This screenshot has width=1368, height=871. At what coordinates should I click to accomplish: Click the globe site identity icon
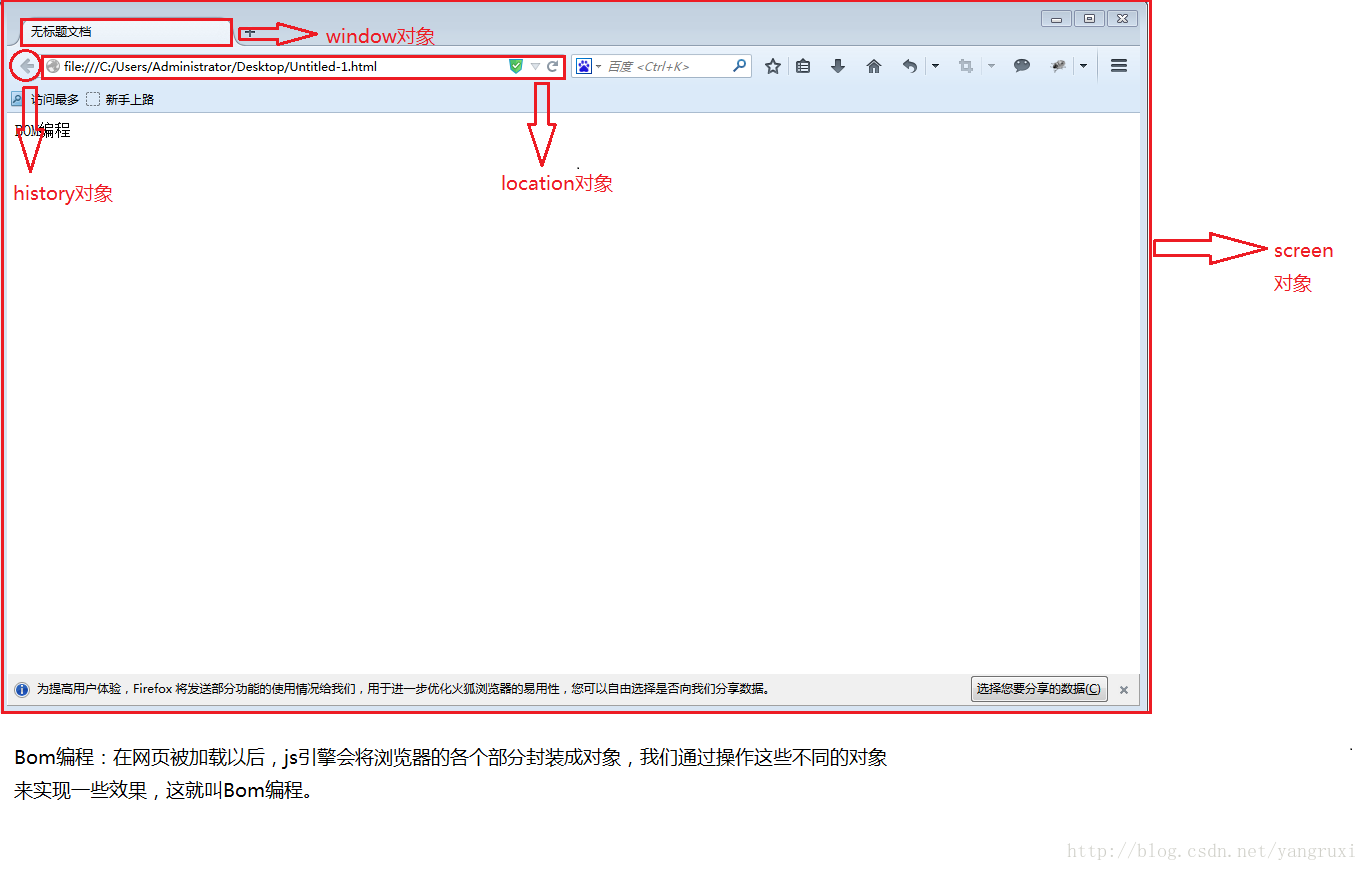(x=54, y=67)
